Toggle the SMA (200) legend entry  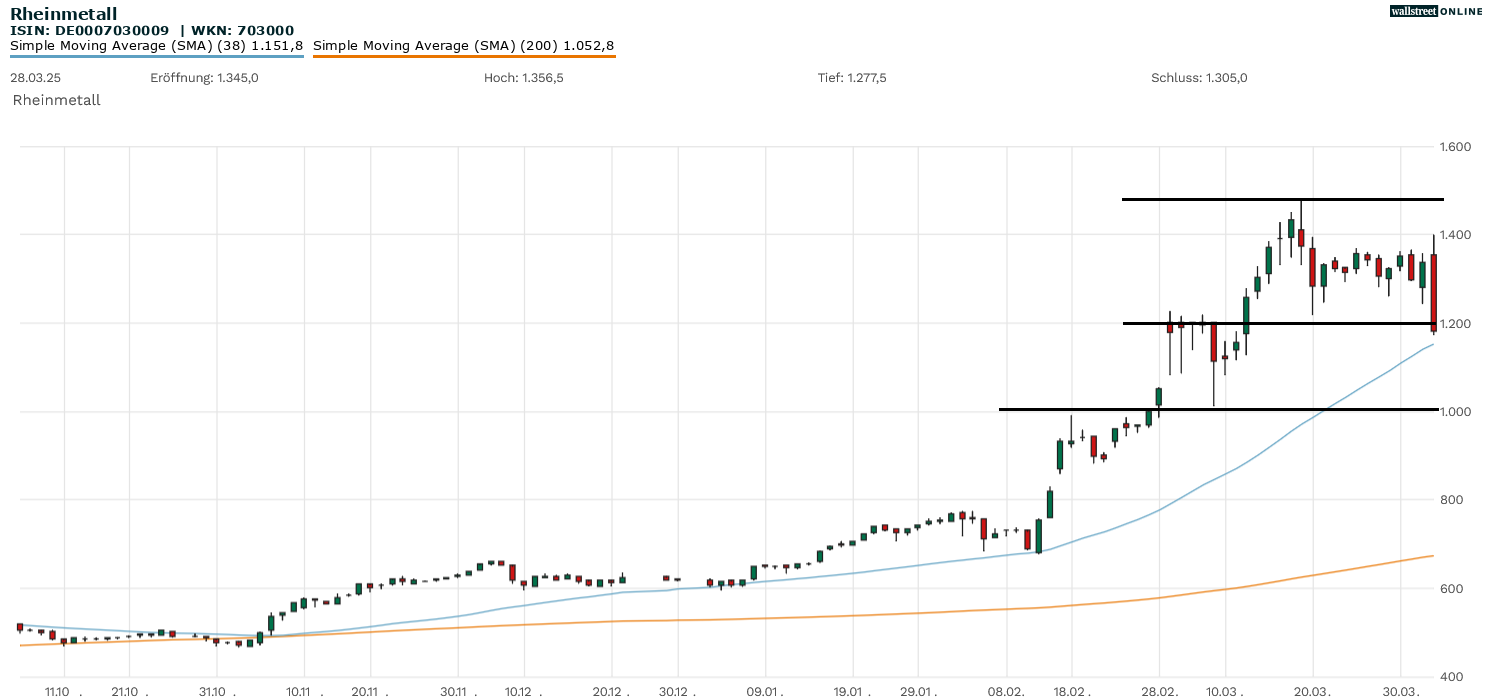pyautogui.click(x=463, y=45)
